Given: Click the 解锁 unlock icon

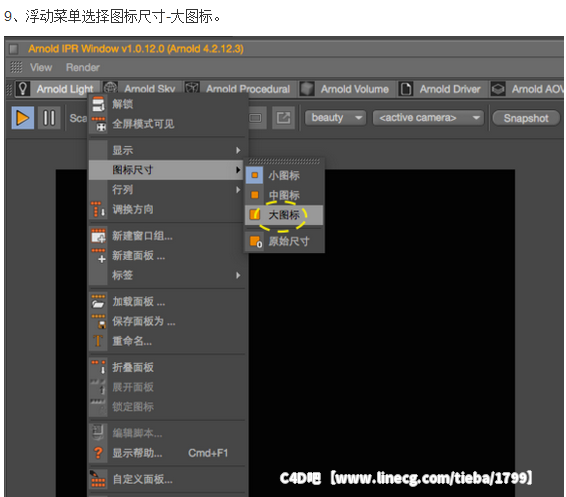Looking at the screenshot, I should point(98,104).
